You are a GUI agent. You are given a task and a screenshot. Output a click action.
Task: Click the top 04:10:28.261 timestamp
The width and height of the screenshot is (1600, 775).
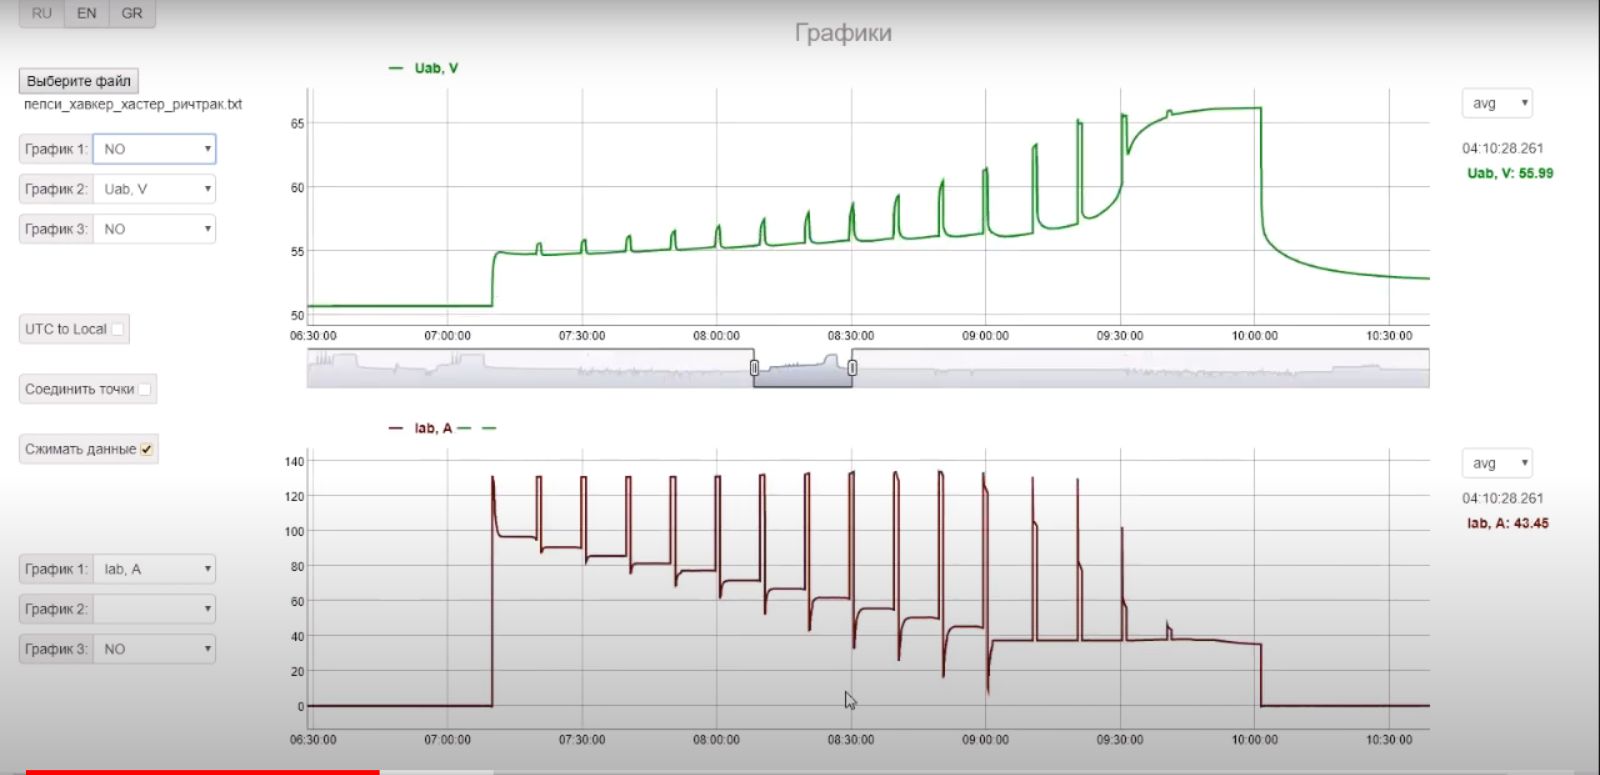point(1503,148)
